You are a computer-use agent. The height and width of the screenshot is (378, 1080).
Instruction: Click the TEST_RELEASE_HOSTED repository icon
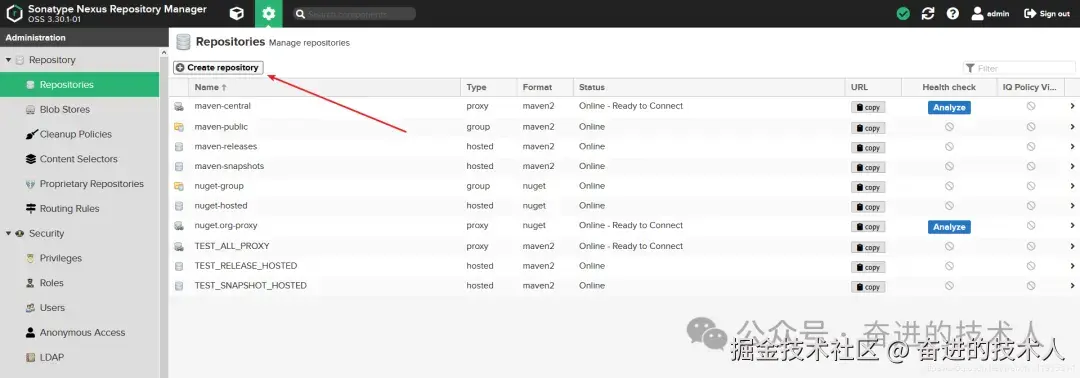[179, 266]
